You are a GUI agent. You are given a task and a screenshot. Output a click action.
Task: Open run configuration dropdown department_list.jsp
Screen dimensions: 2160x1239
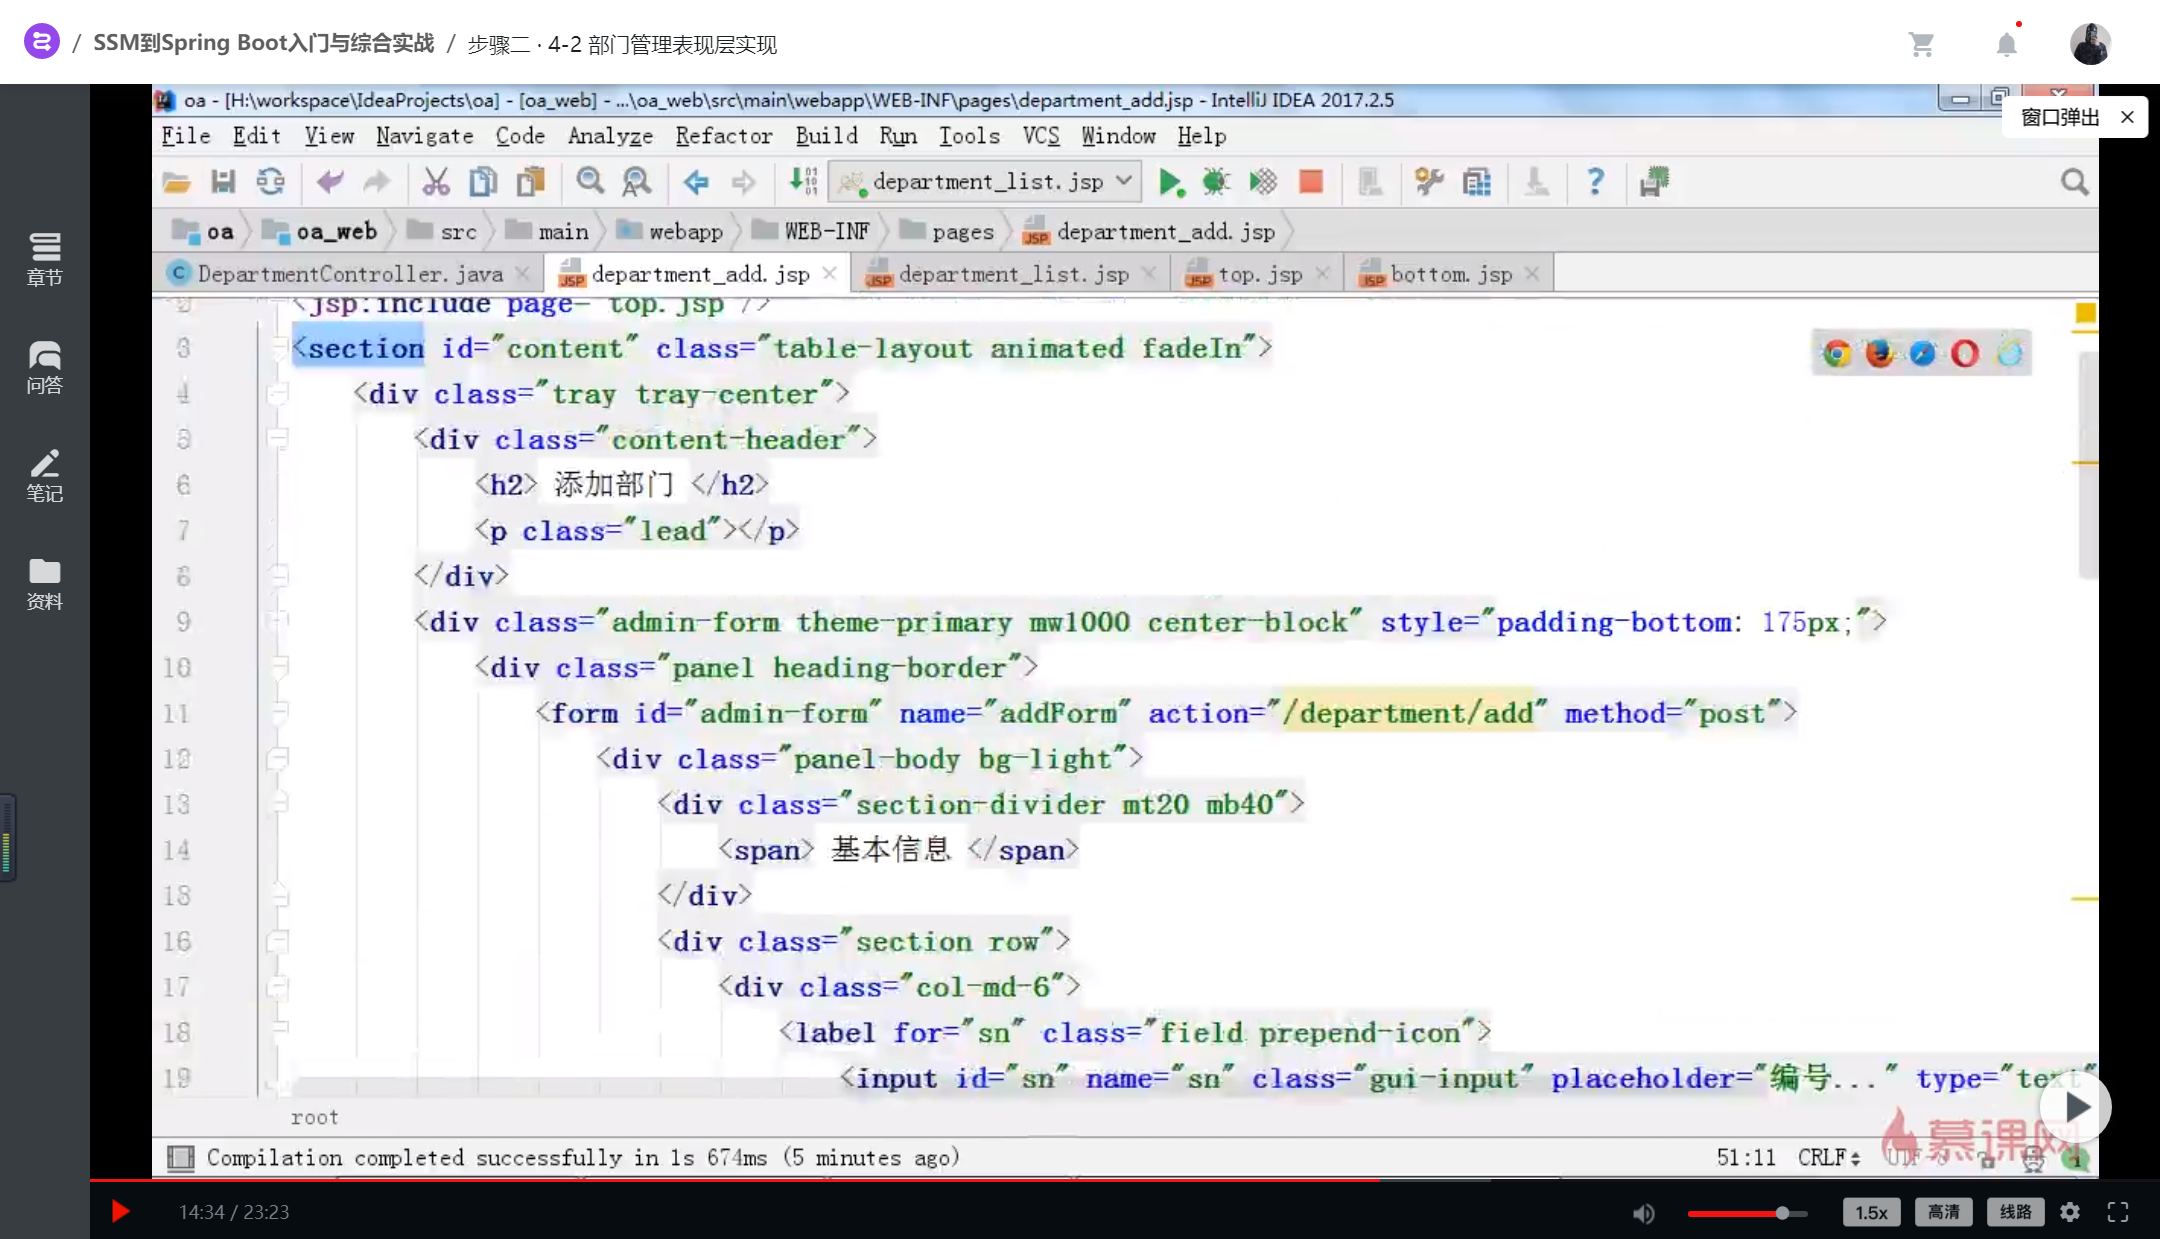(x=986, y=182)
